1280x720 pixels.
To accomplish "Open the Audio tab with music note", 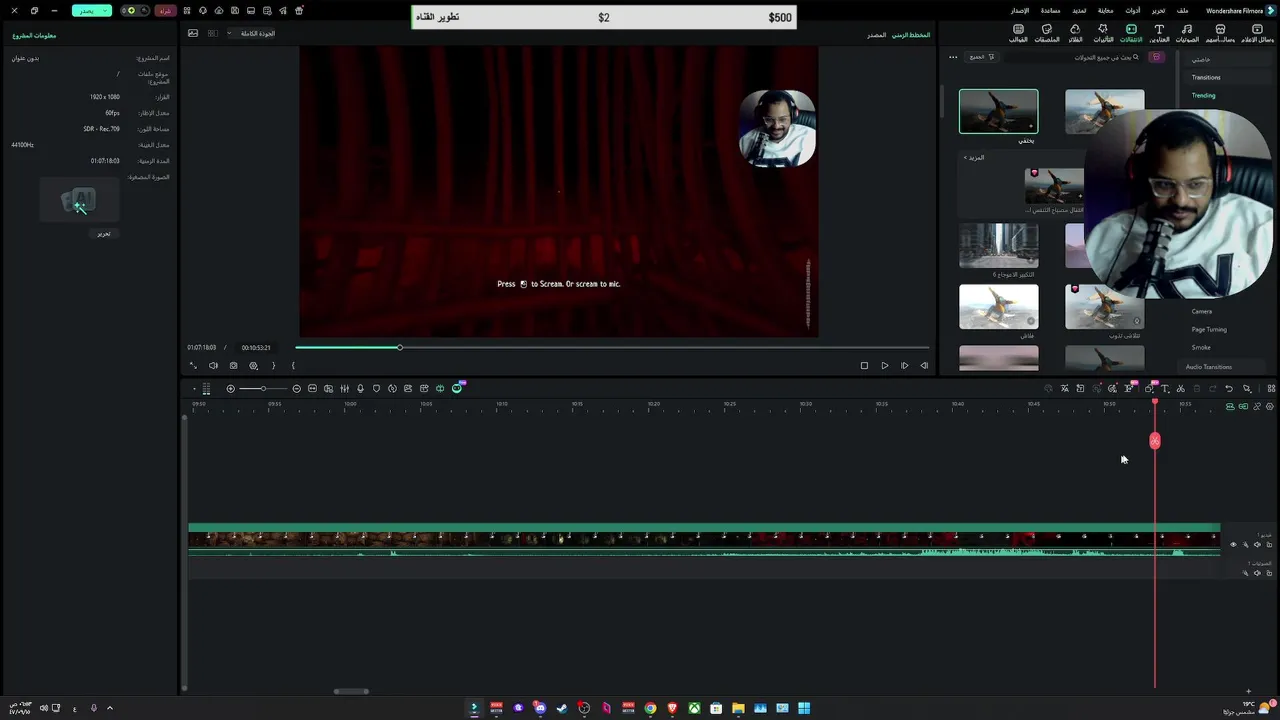I will (1187, 33).
